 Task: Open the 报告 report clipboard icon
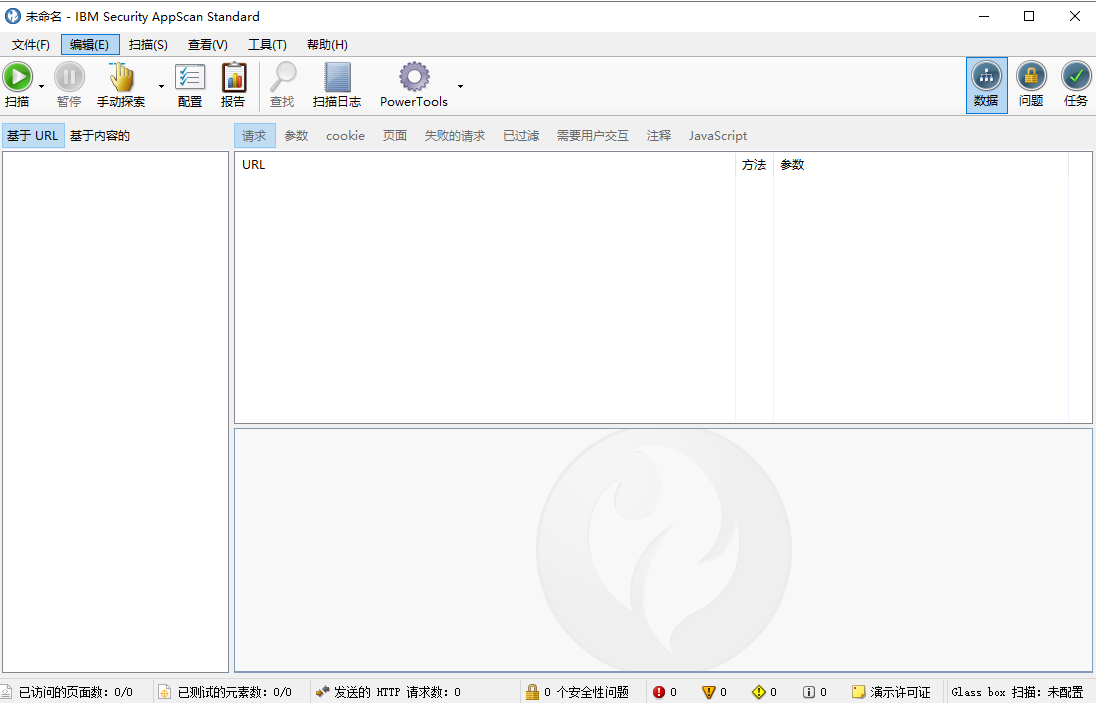(233, 77)
